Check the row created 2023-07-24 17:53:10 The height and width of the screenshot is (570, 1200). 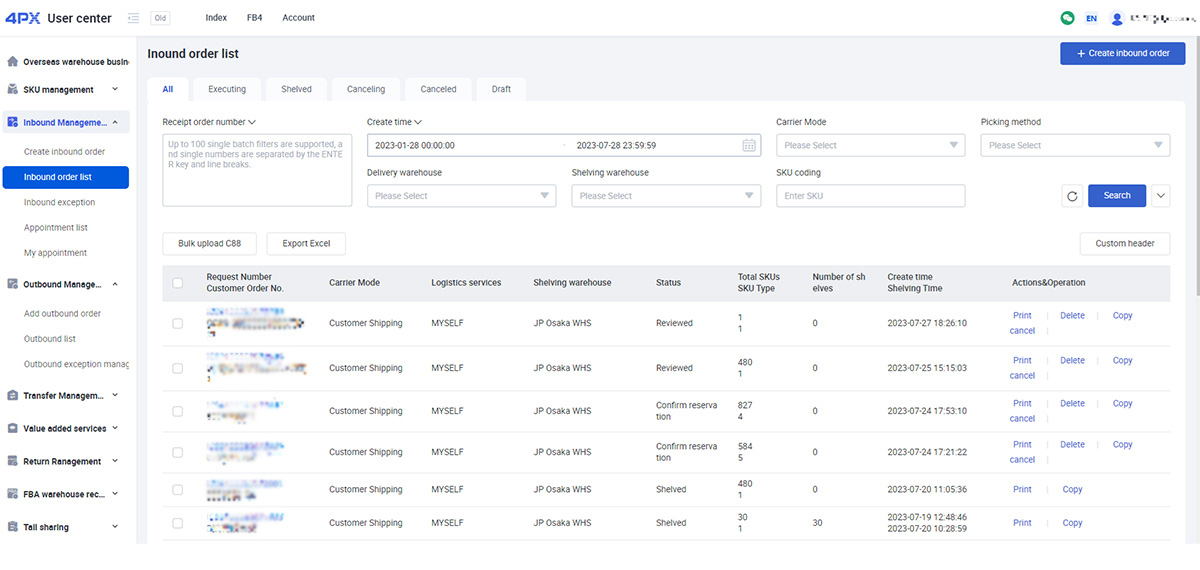tap(178, 411)
